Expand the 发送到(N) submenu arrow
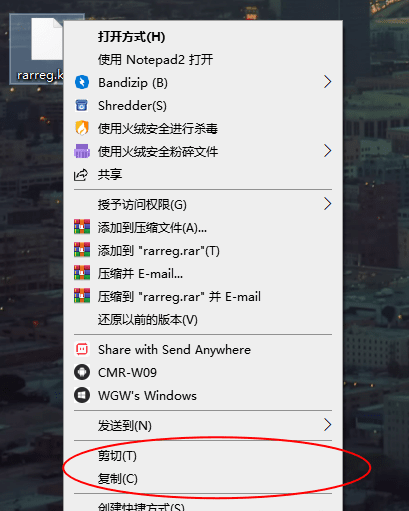 point(328,425)
